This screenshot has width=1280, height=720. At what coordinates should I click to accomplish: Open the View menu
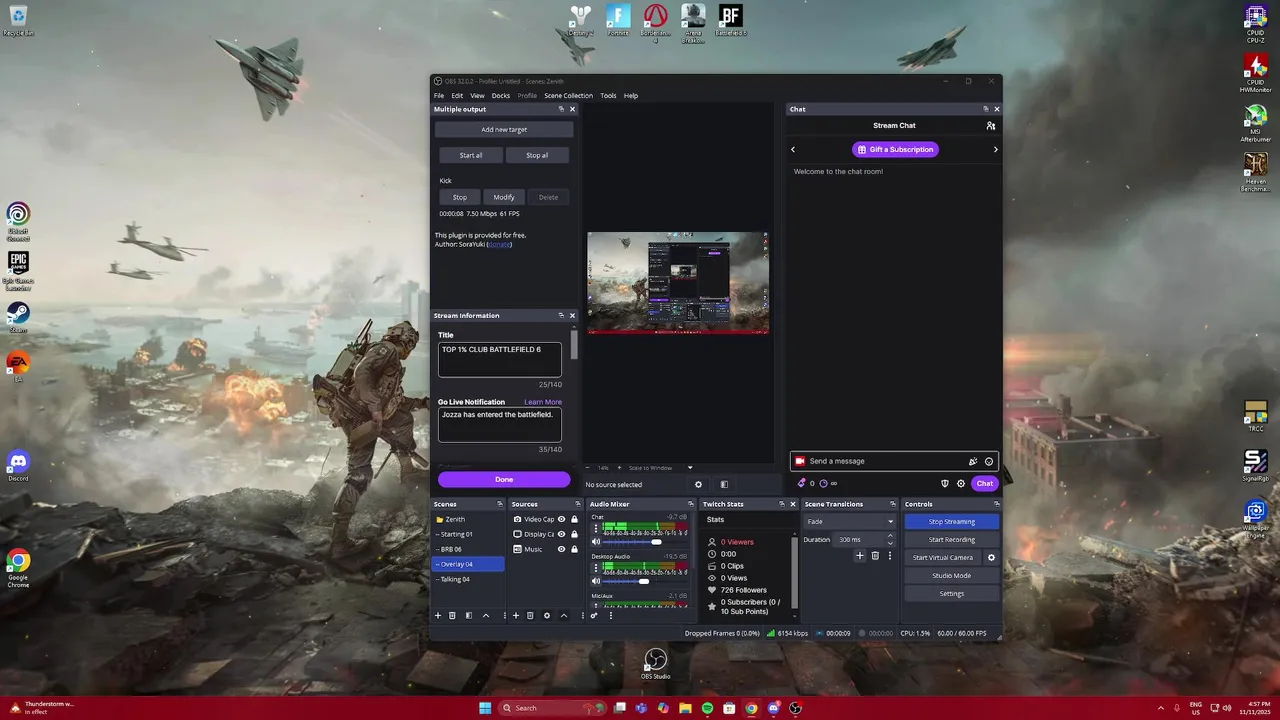477,96
